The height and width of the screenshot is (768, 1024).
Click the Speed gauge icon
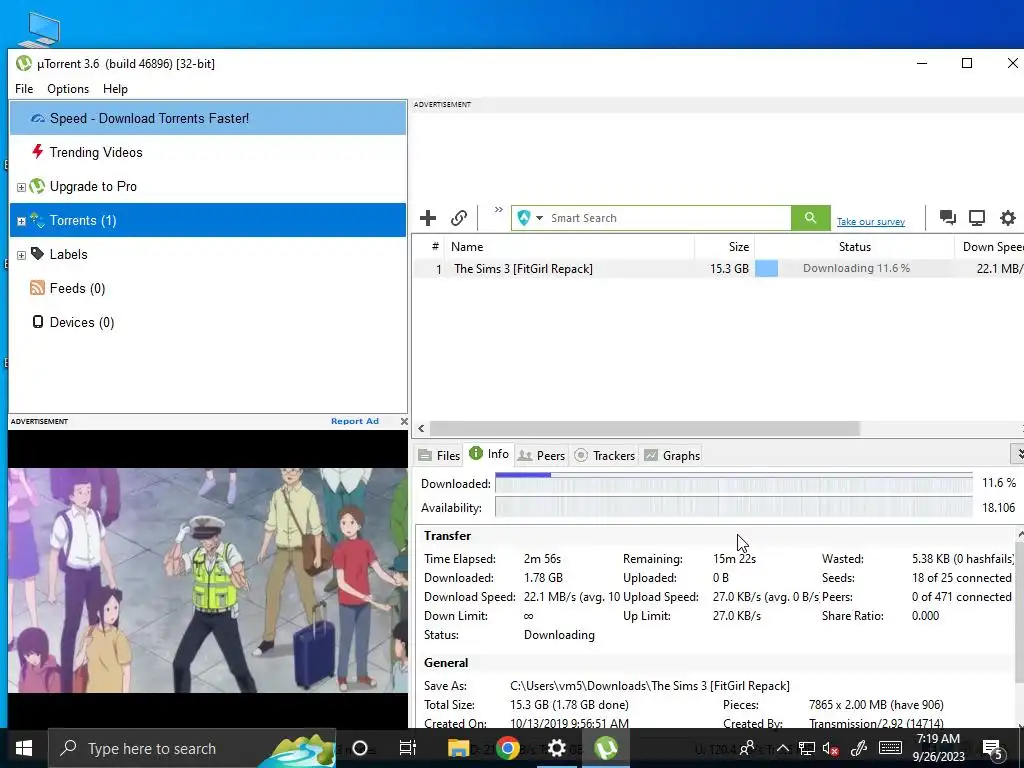(38, 118)
